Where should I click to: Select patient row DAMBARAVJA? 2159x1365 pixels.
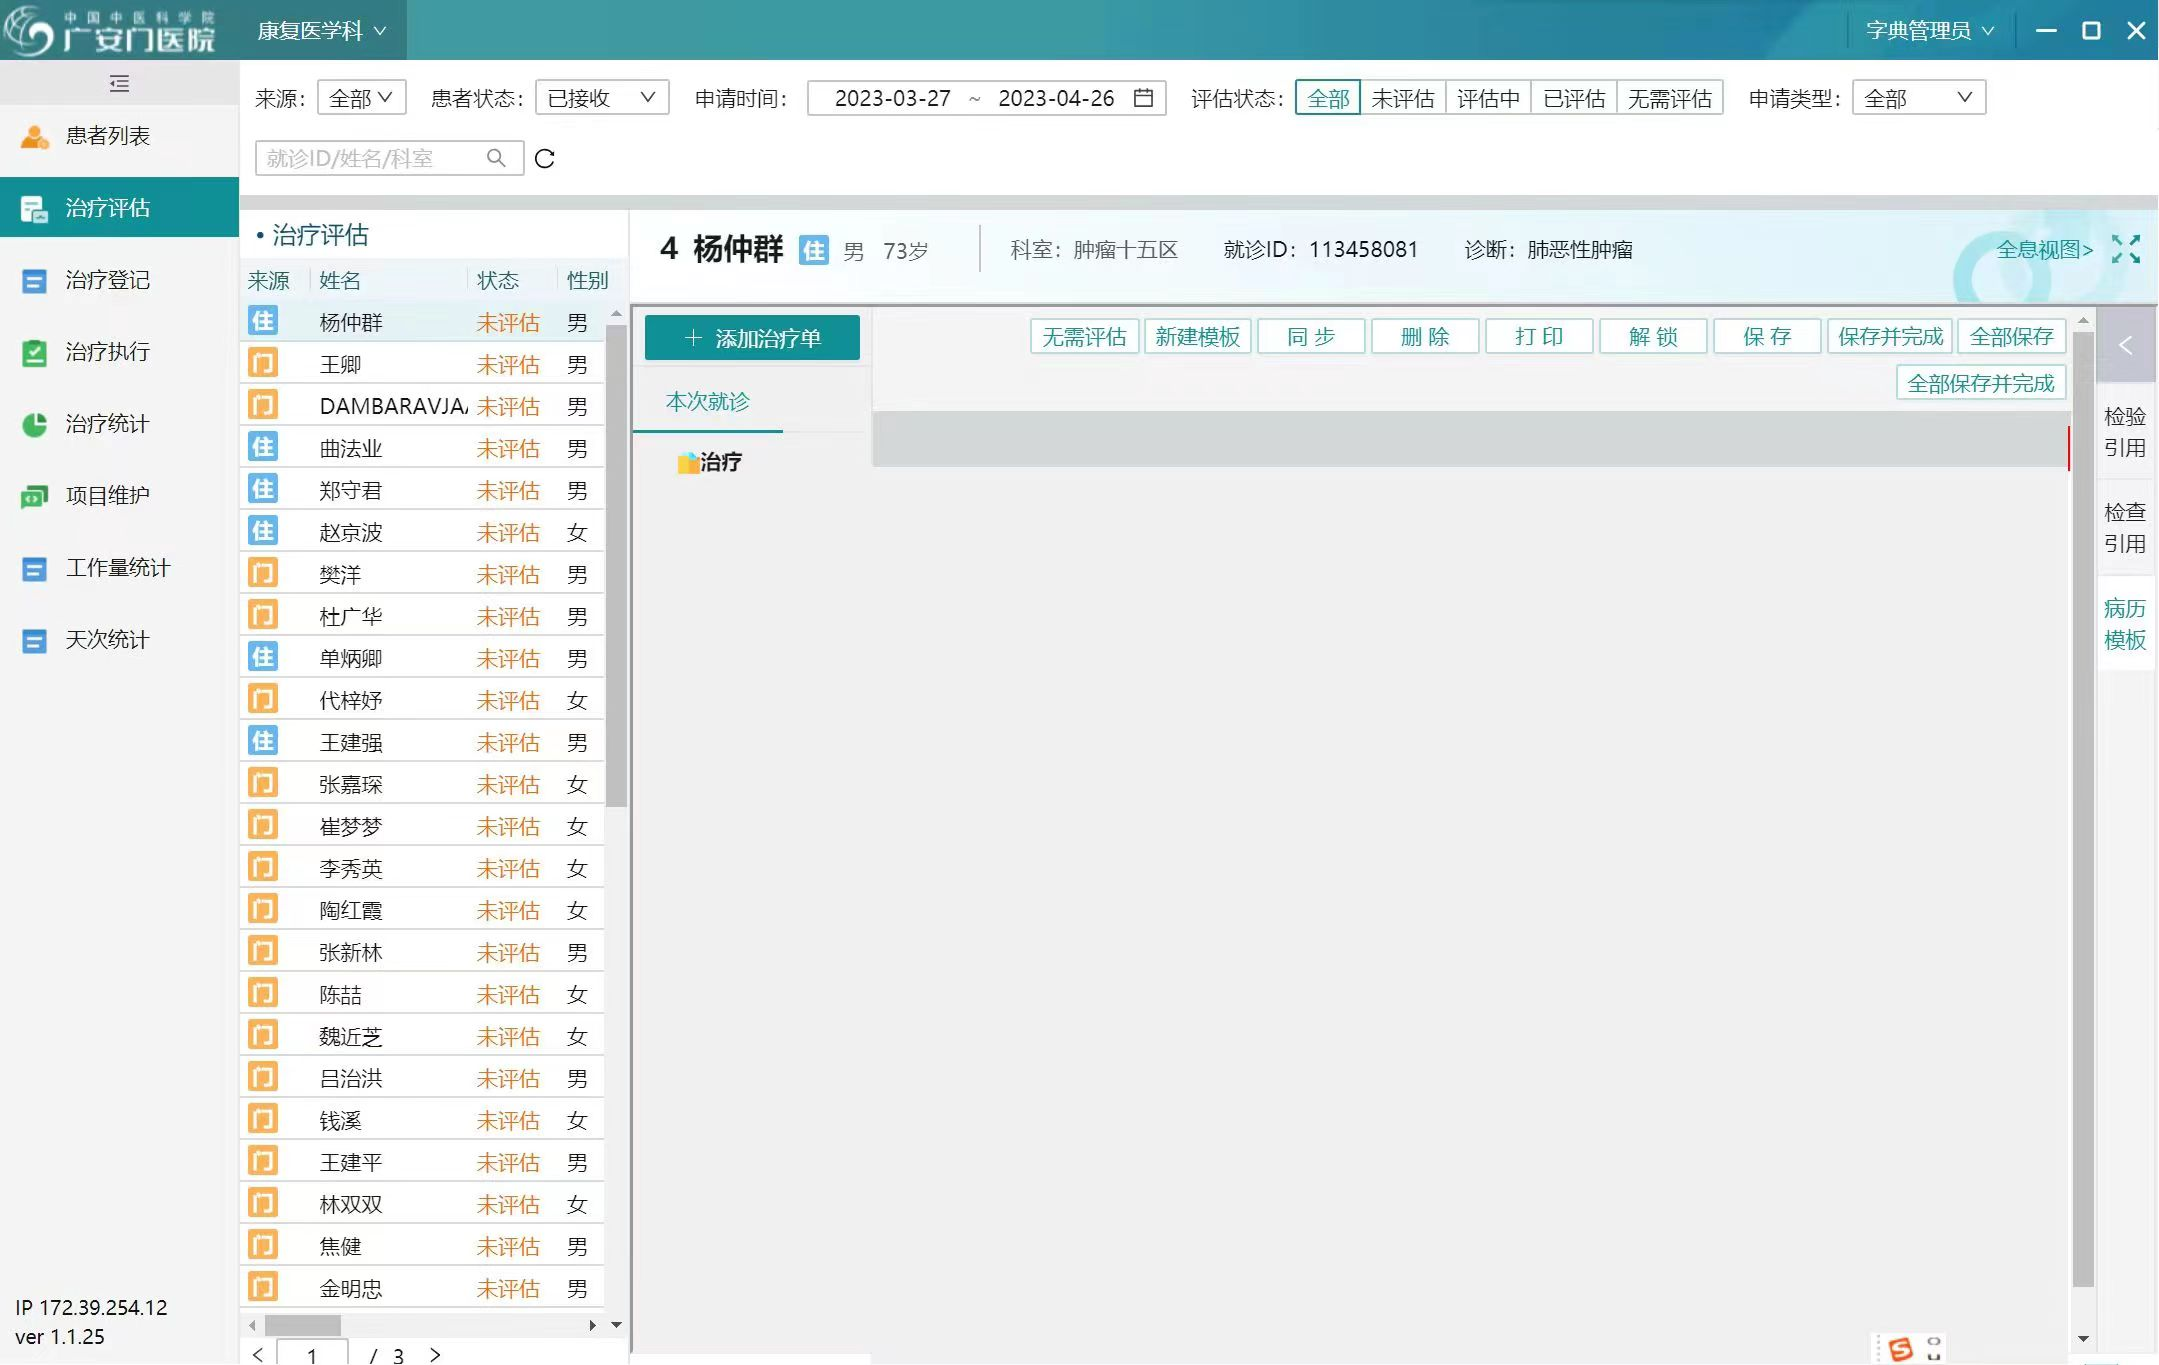[x=422, y=406]
